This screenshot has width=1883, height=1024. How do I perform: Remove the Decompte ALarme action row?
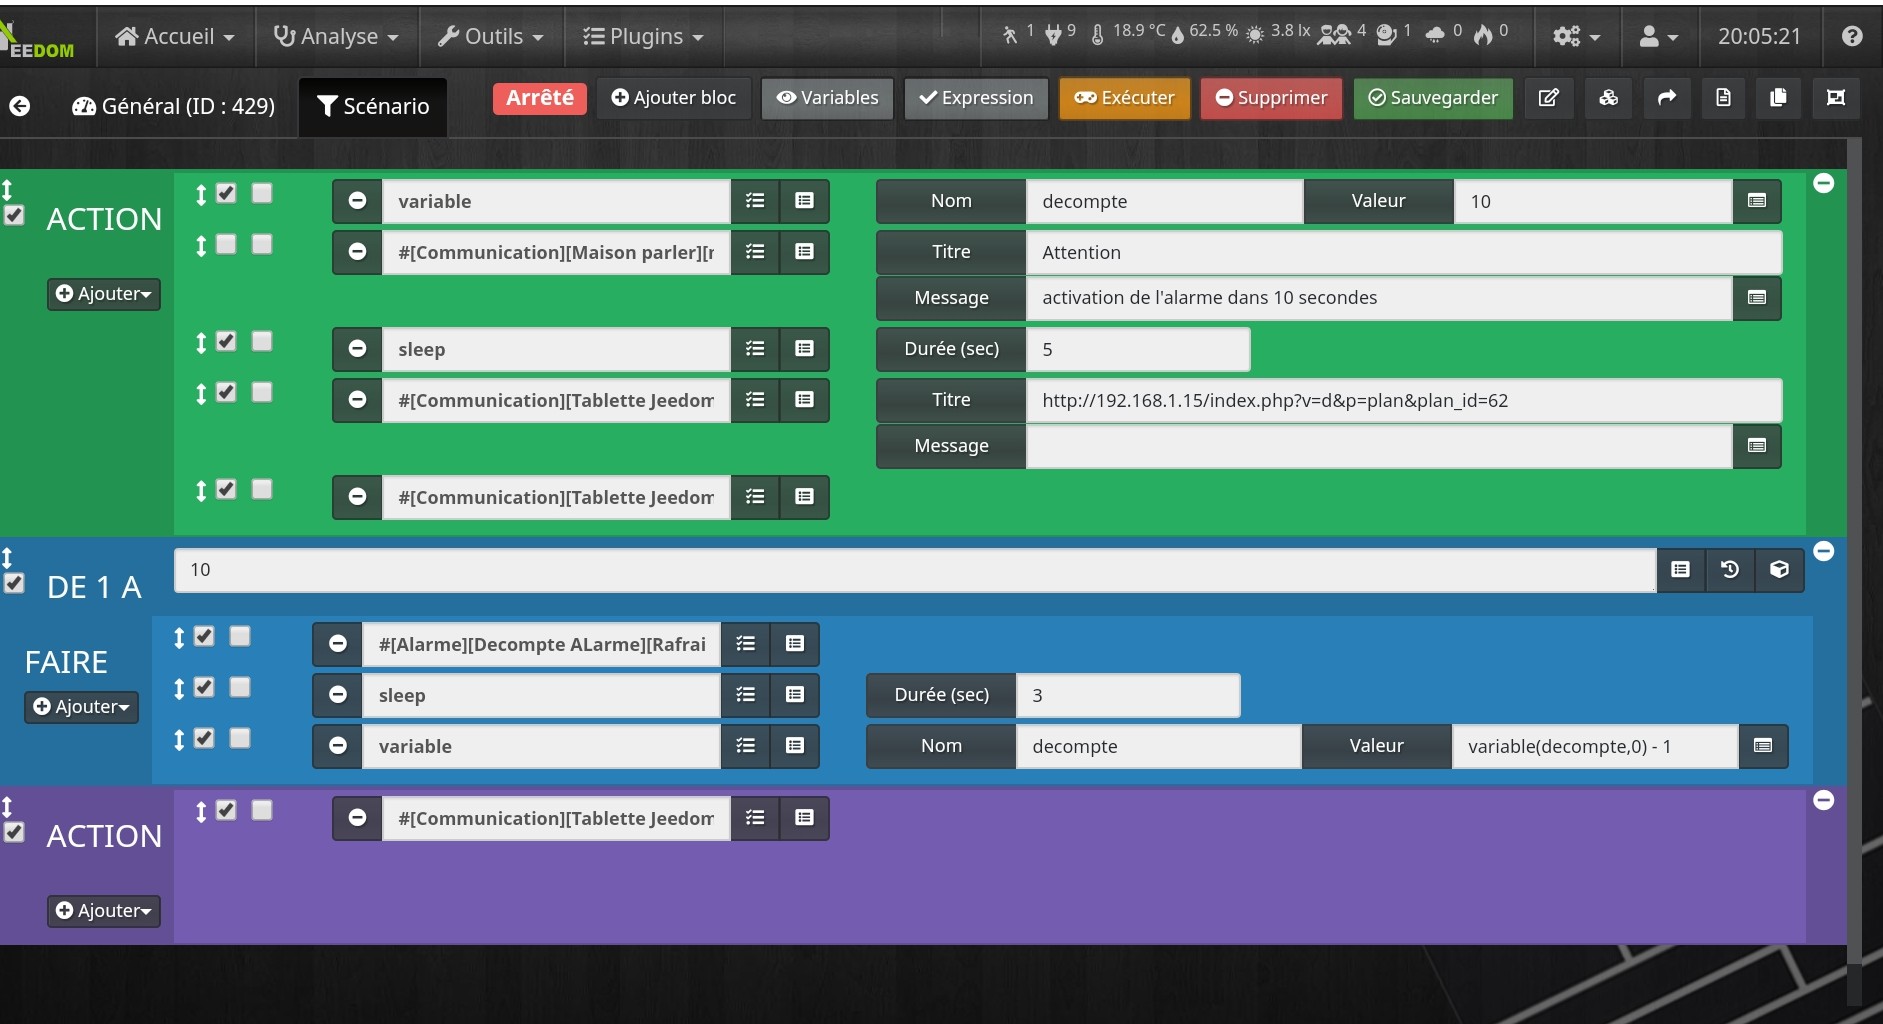pos(338,644)
